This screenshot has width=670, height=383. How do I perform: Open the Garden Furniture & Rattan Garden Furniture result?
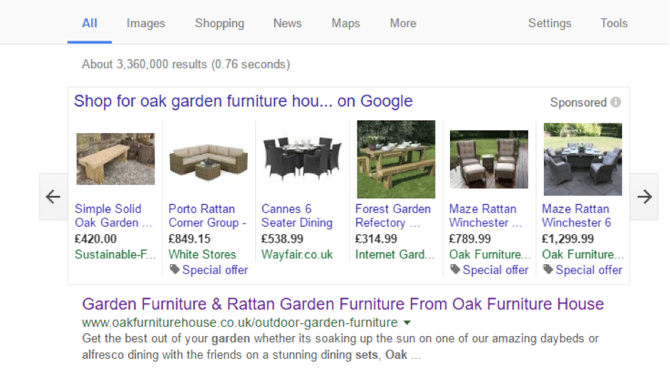tap(343, 304)
